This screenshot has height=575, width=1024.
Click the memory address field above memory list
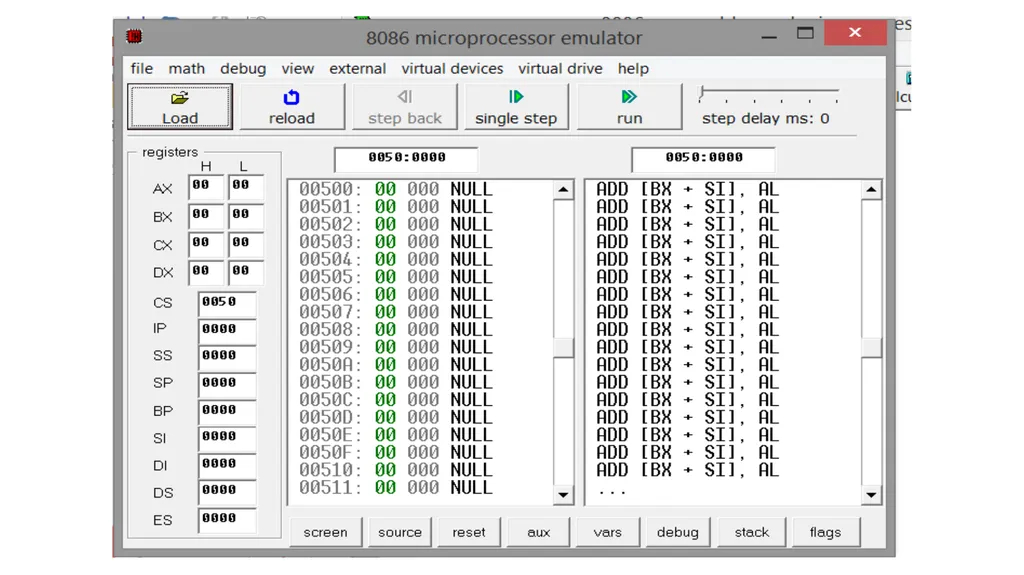coord(406,159)
